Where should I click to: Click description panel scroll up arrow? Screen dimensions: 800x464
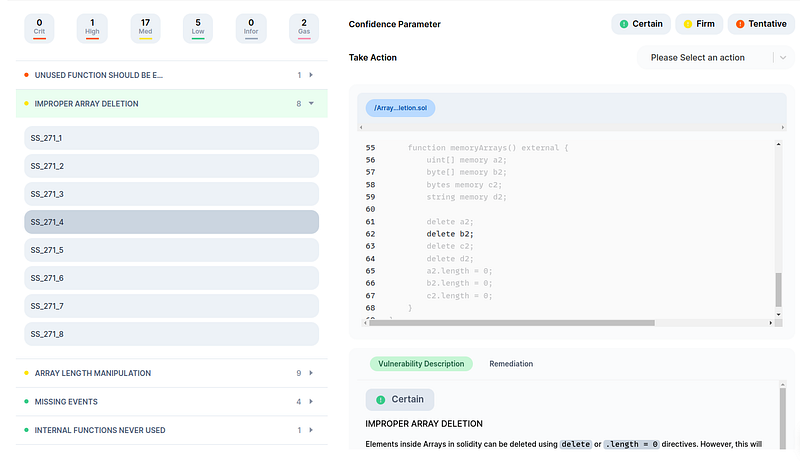click(783, 384)
